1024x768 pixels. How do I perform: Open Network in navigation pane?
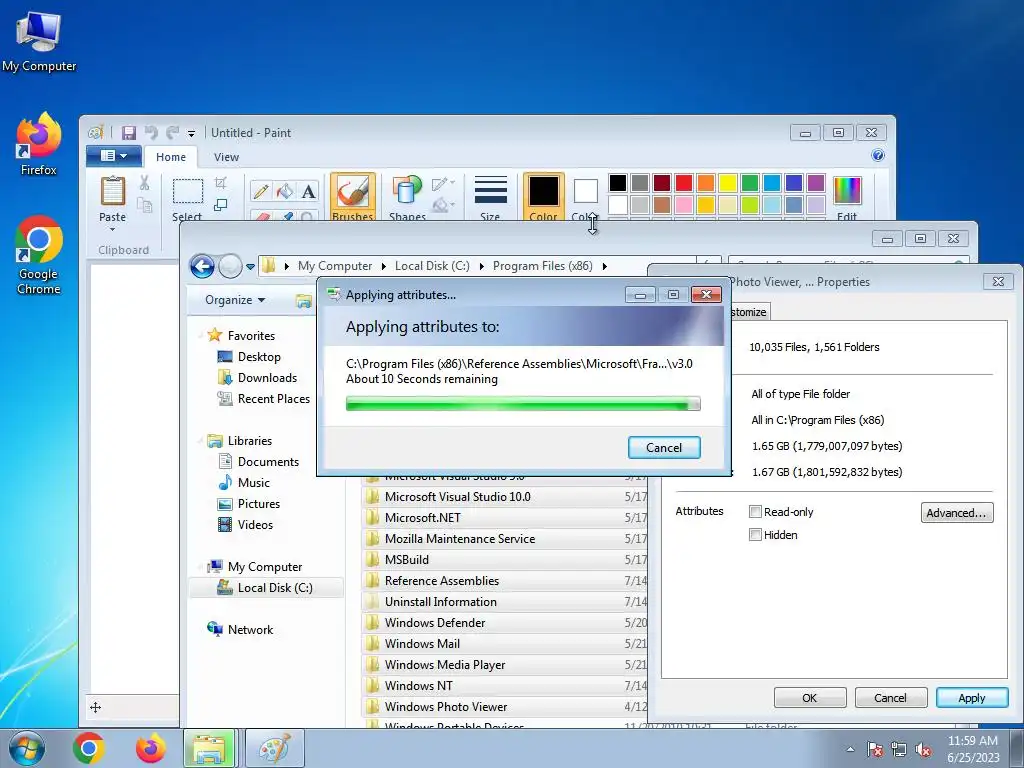coord(250,630)
